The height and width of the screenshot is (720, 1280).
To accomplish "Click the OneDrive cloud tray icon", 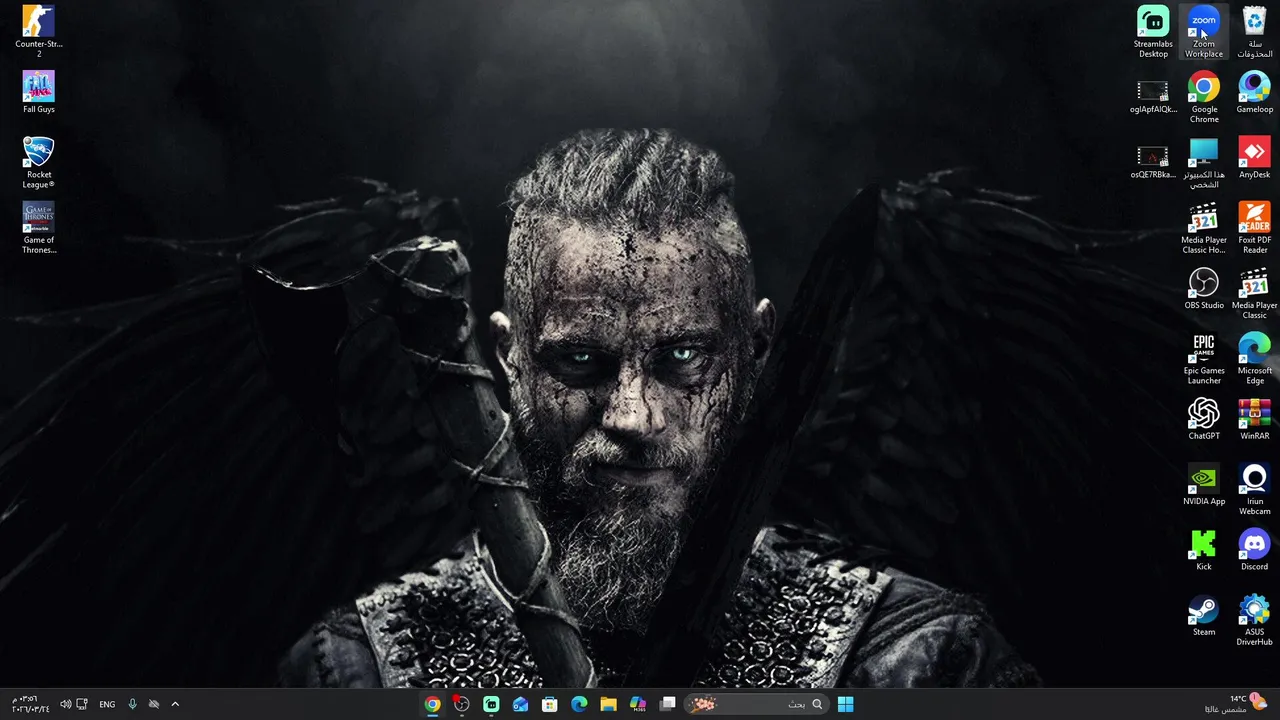I will [x=154, y=704].
